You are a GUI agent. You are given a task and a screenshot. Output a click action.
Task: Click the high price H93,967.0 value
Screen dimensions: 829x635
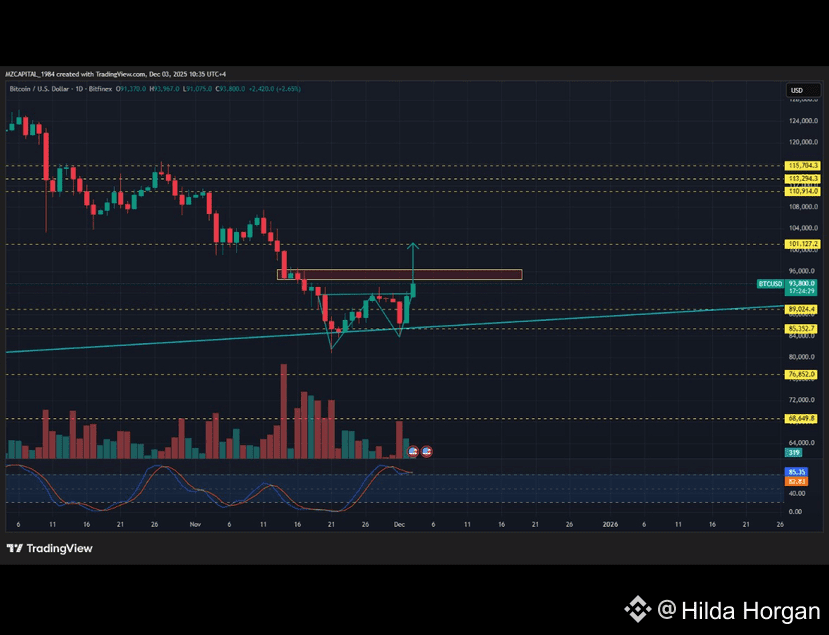(165, 89)
